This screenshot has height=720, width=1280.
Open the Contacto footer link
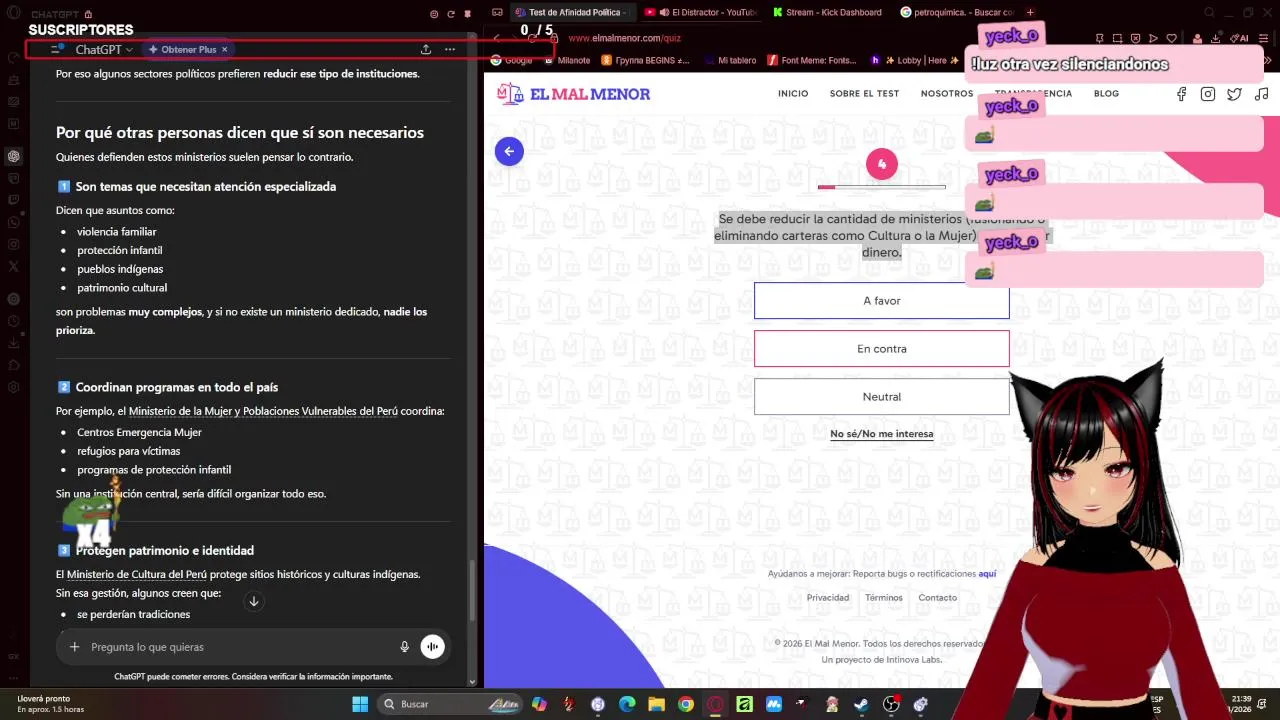(938, 598)
